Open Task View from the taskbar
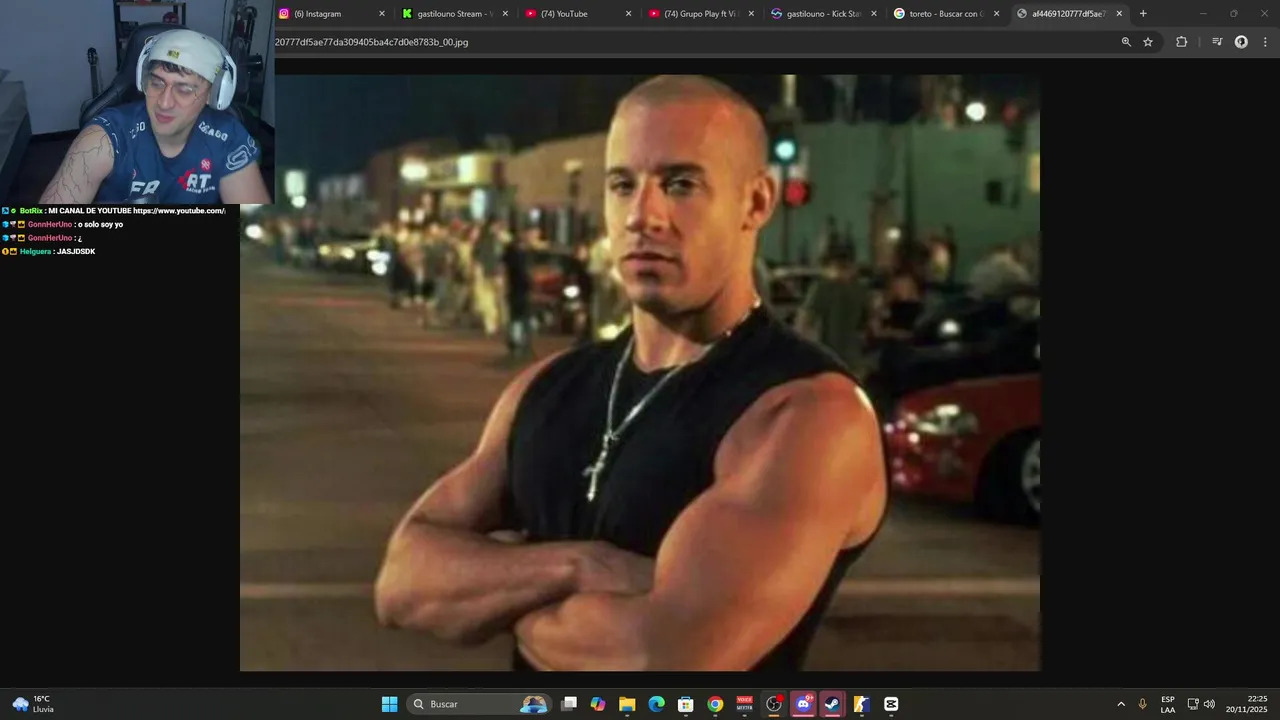This screenshot has width=1280, height=720. click(x=569, y=704)
